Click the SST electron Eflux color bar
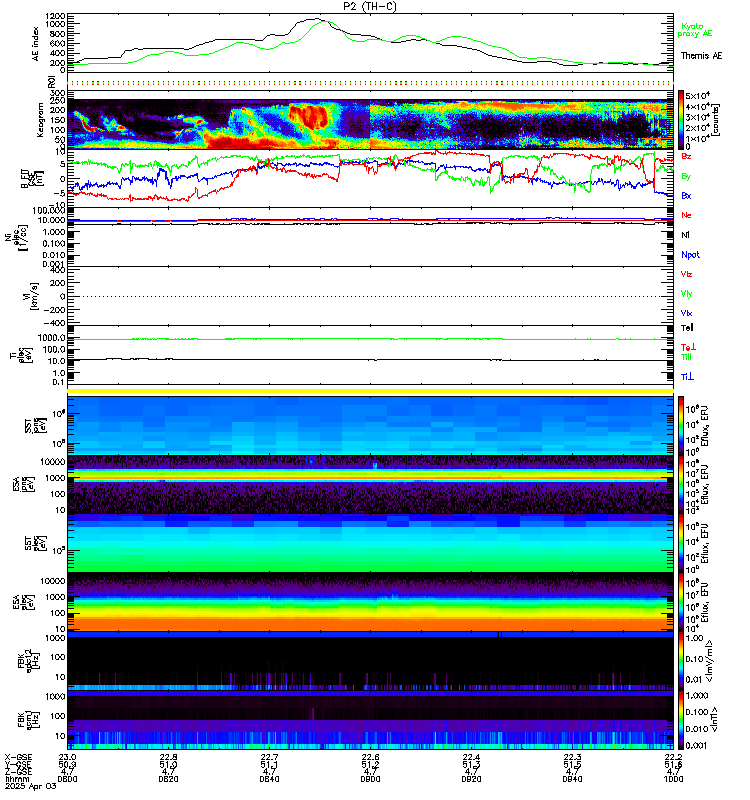 (x=681, y=543)
